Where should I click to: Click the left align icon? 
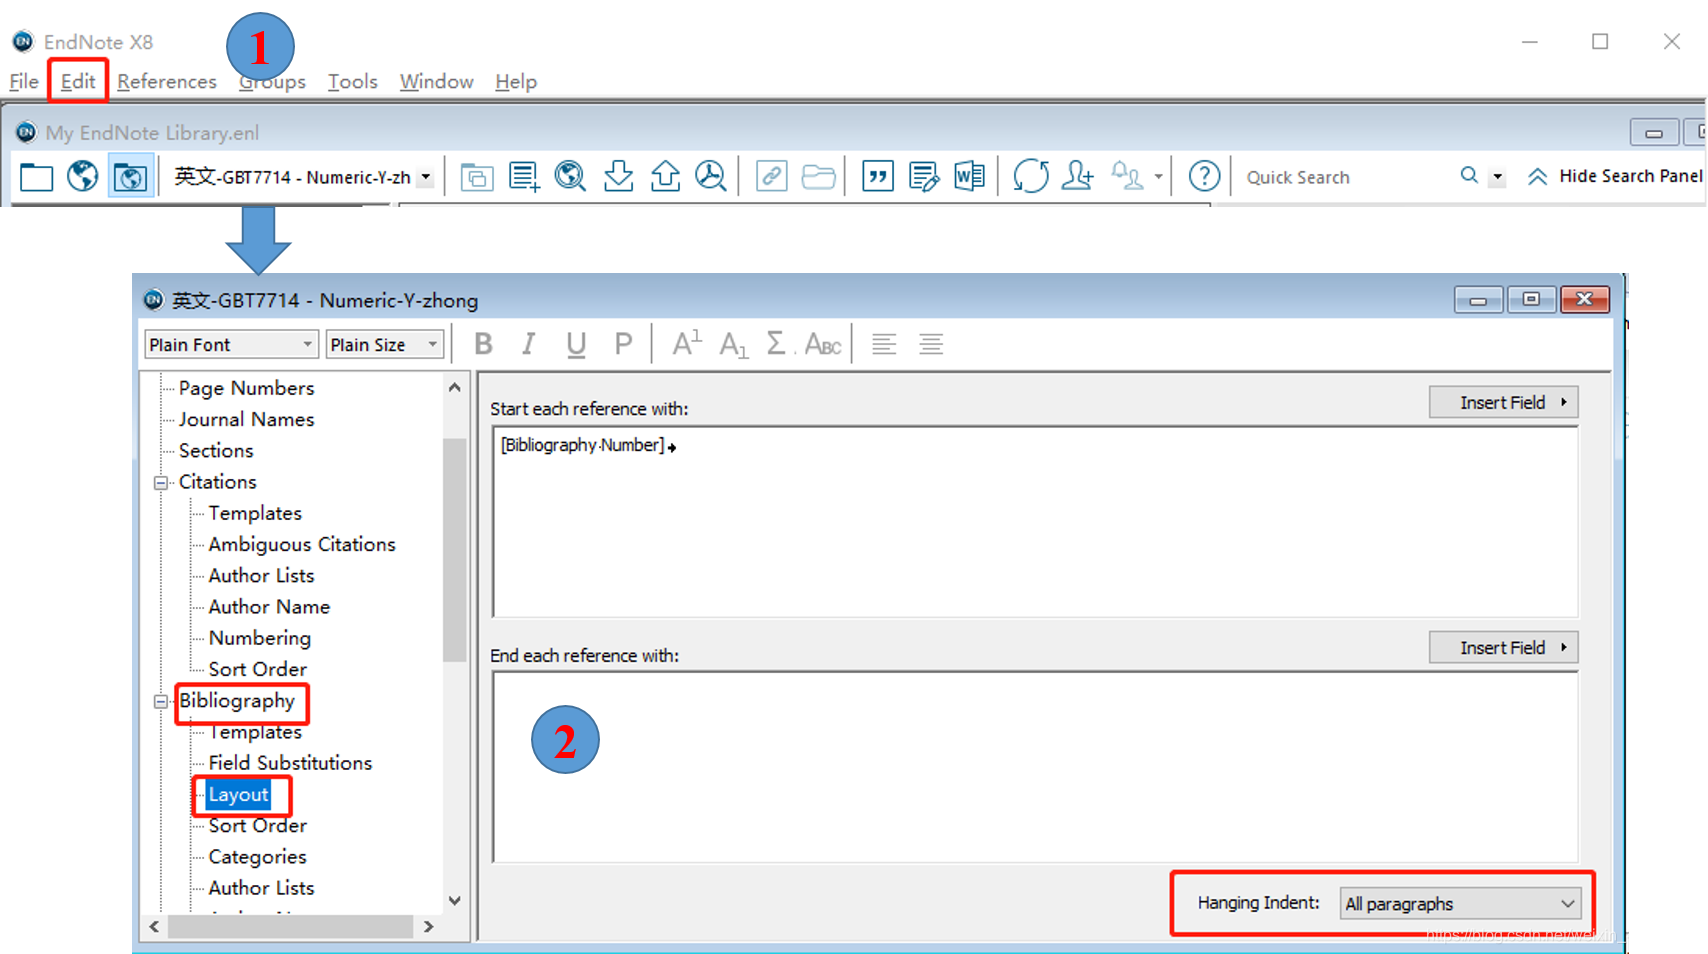883,345
